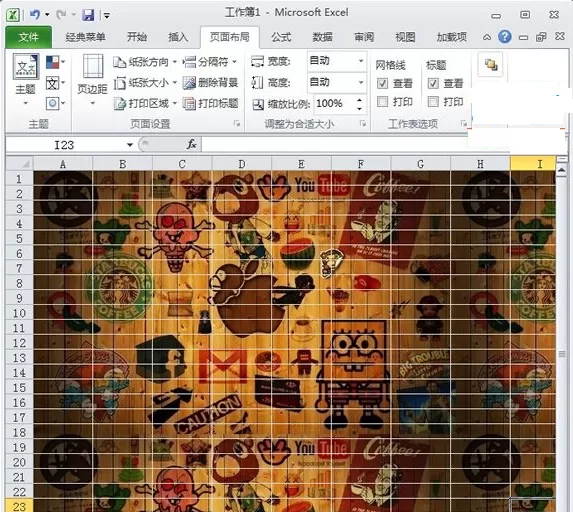
Task: Open theme effects dropdown
Action: 56,103
